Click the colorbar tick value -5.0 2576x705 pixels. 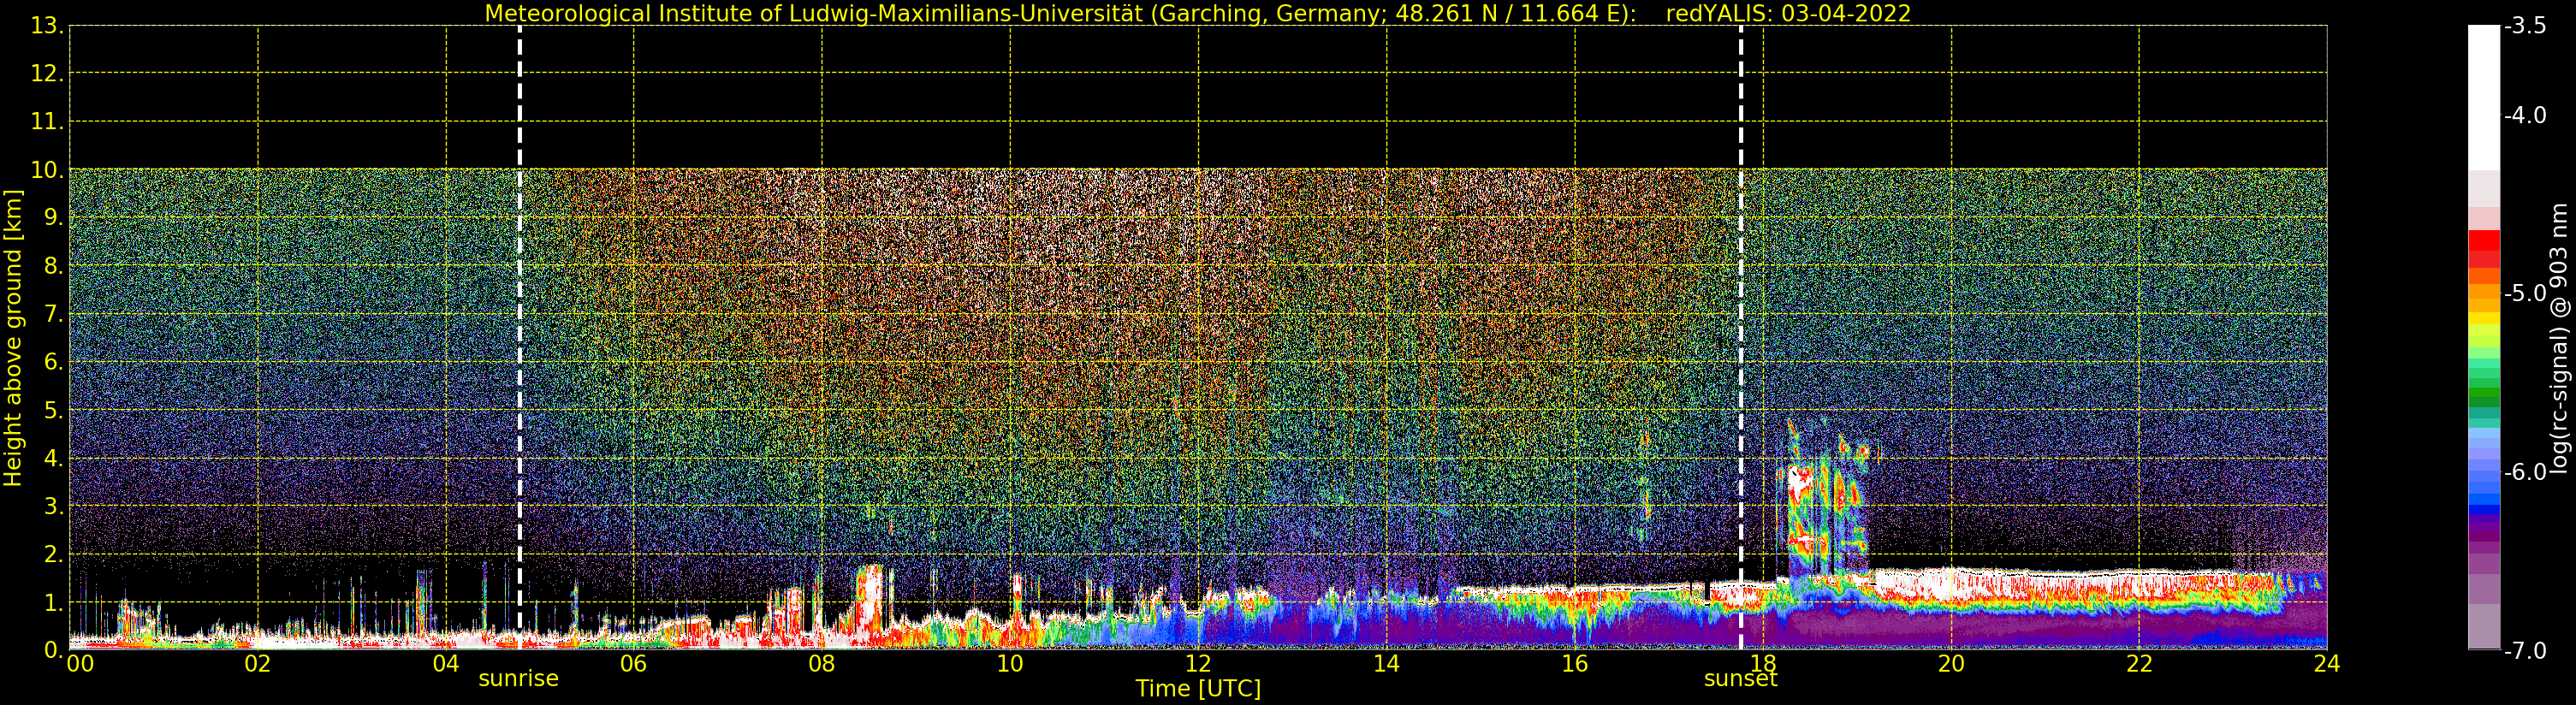point(2525,293)
